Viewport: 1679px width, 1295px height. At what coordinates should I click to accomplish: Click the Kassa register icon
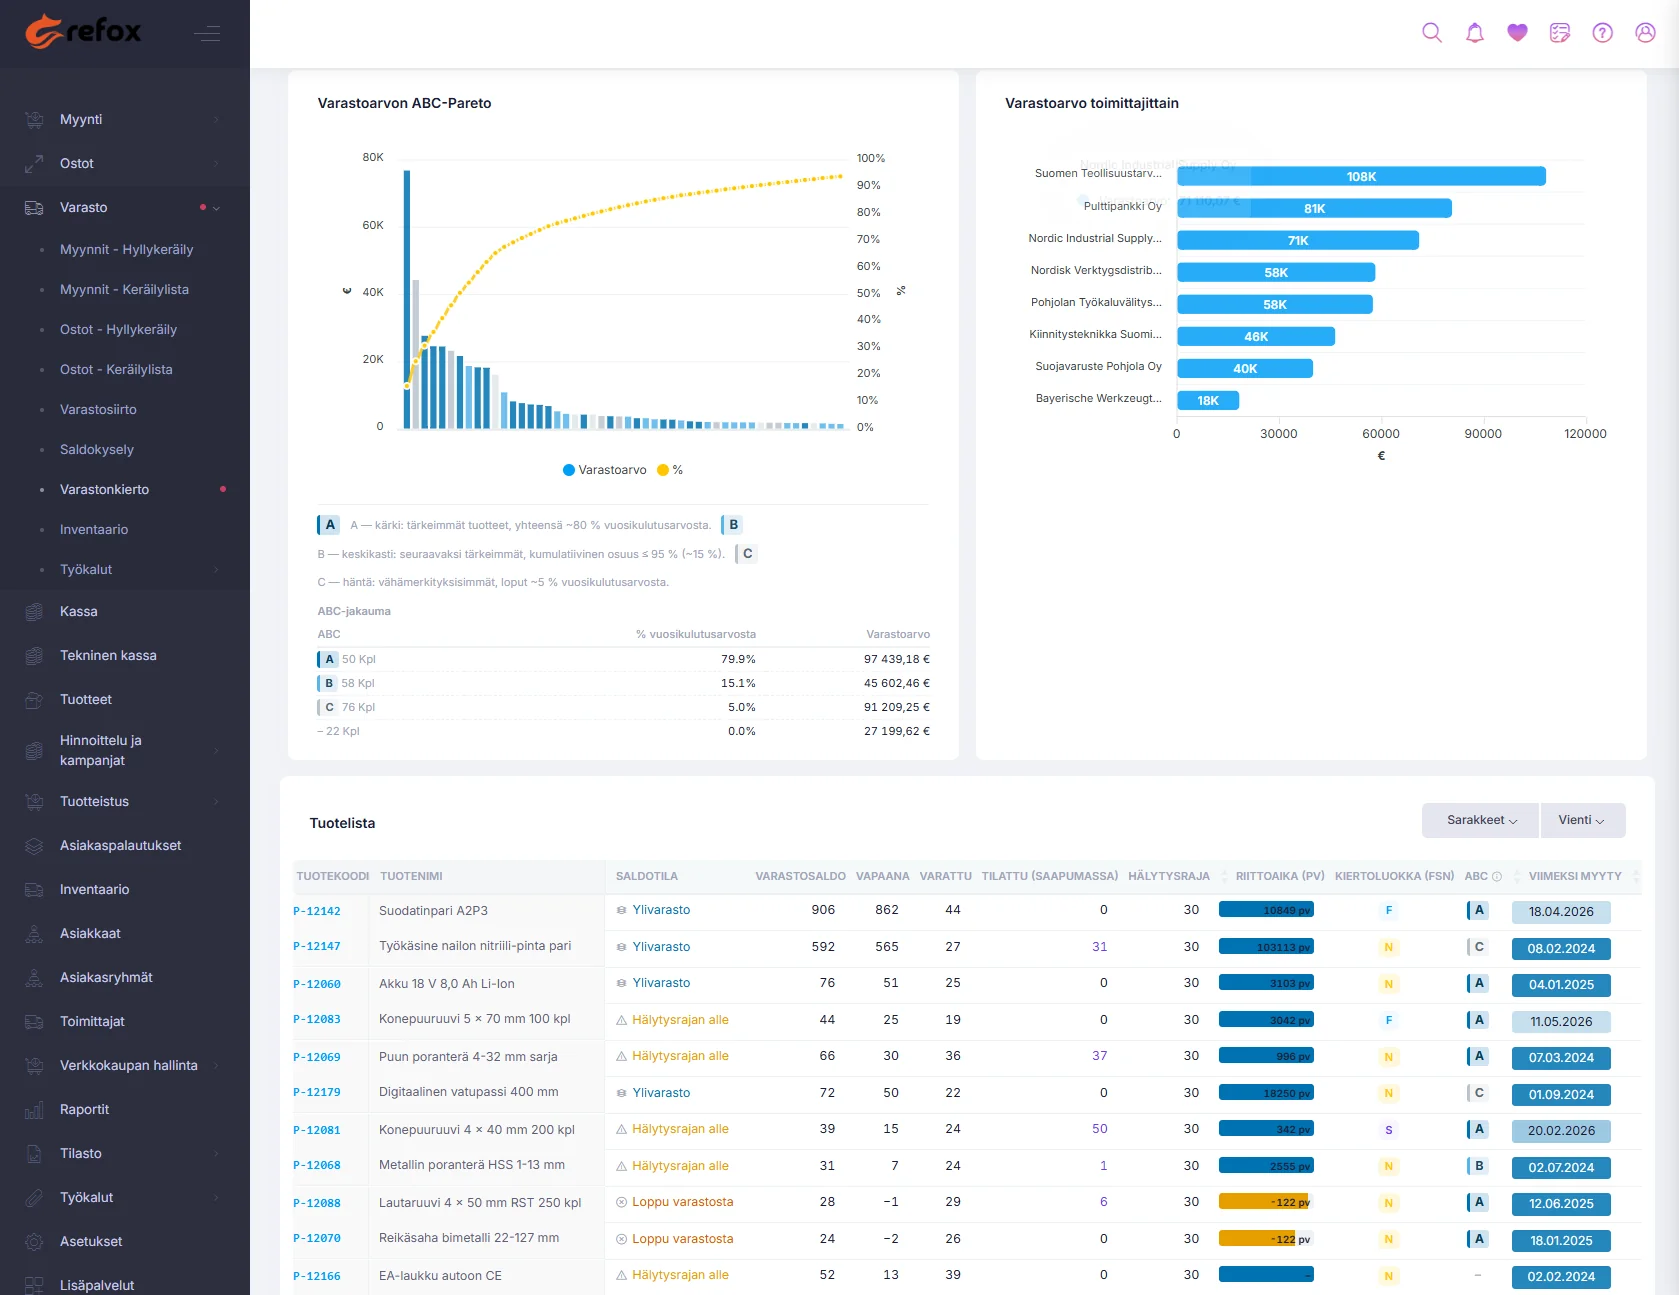pyautogui.click(x=34, y=612)
